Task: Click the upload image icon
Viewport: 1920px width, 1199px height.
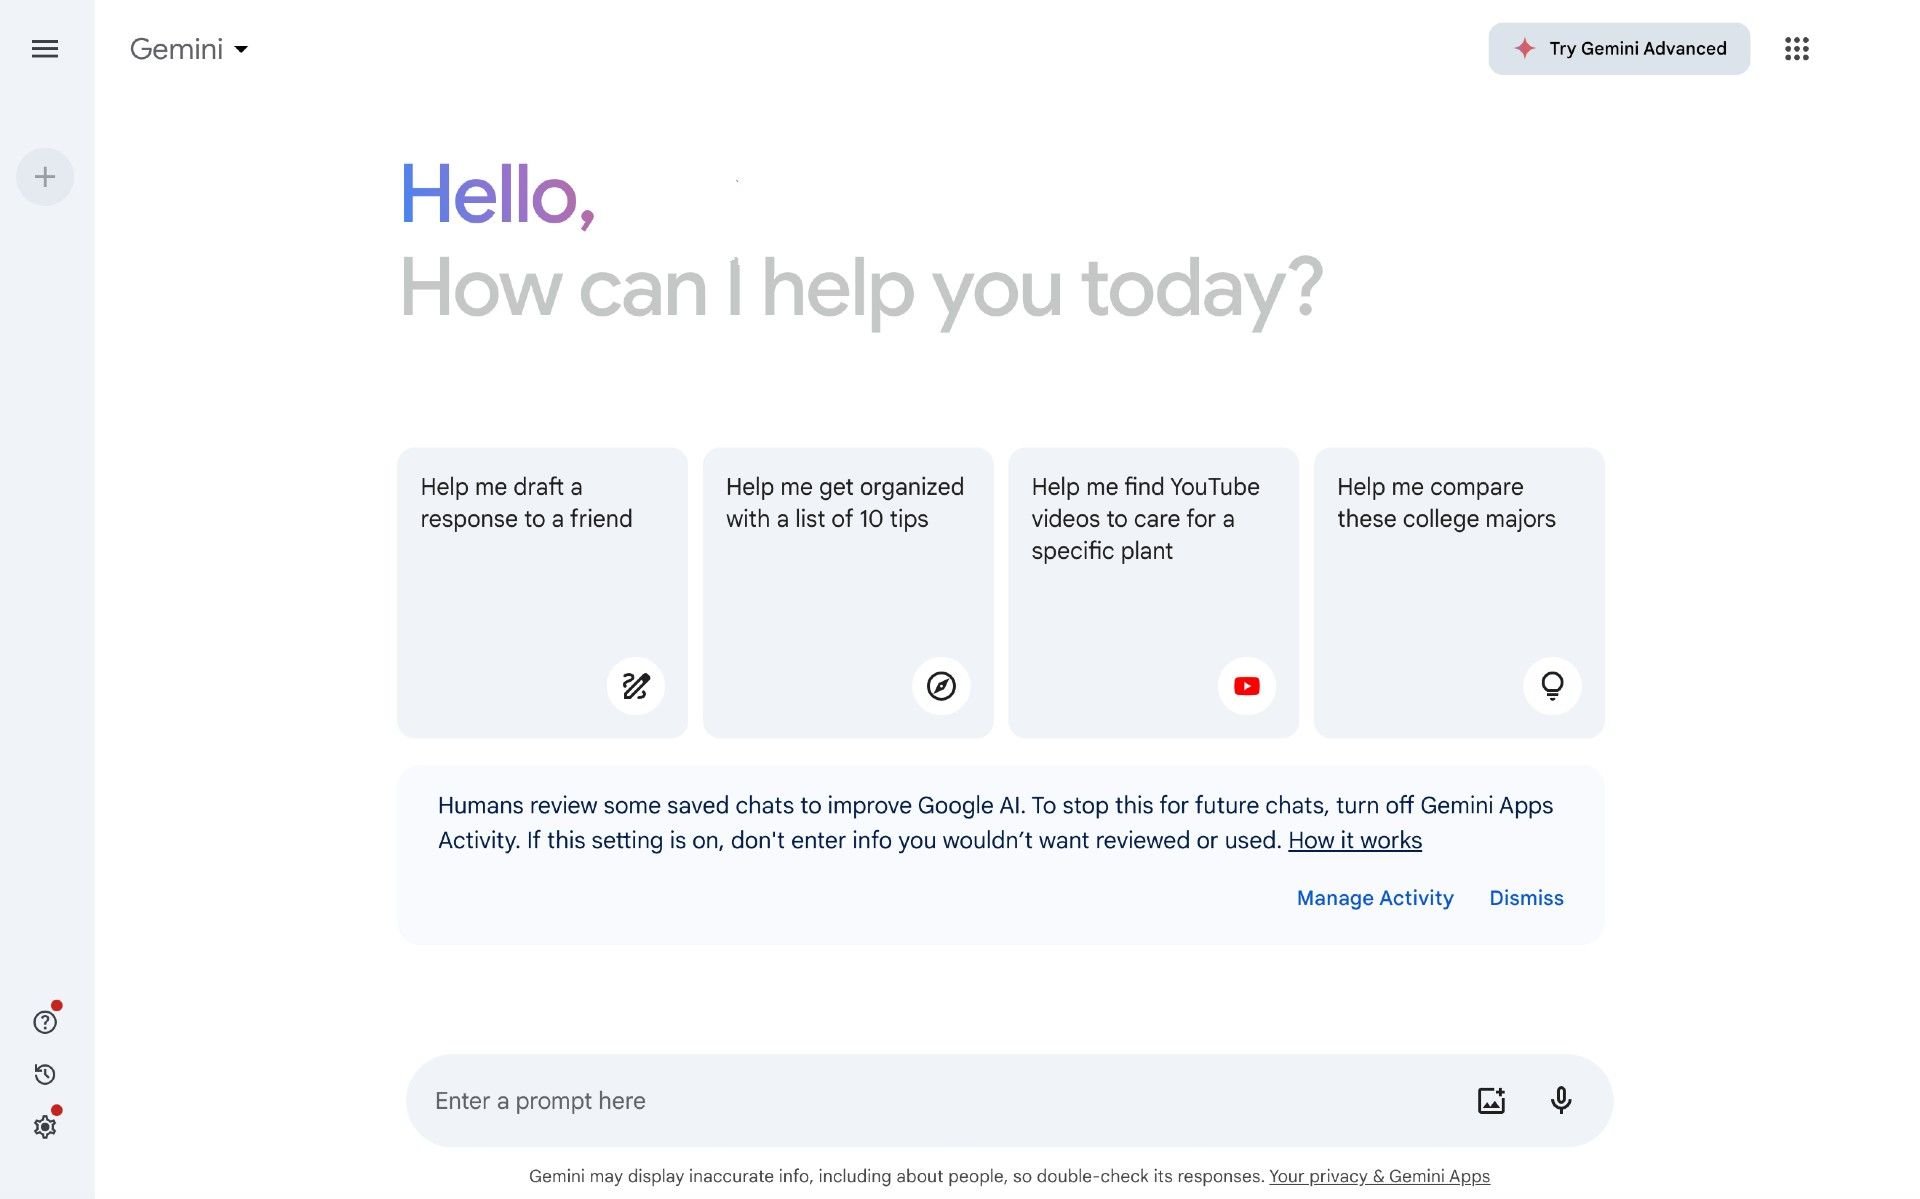Action: [1491, 1101]
